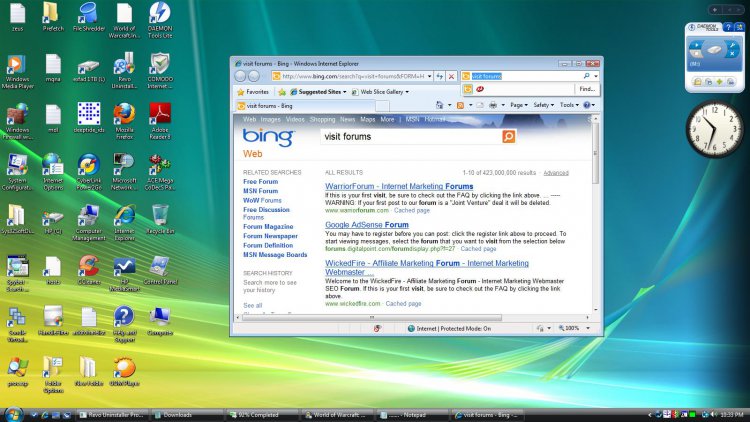Expand the Suggested Sites dropdown
The height and width of the screenshot is (422, 750).
(344, 92)
